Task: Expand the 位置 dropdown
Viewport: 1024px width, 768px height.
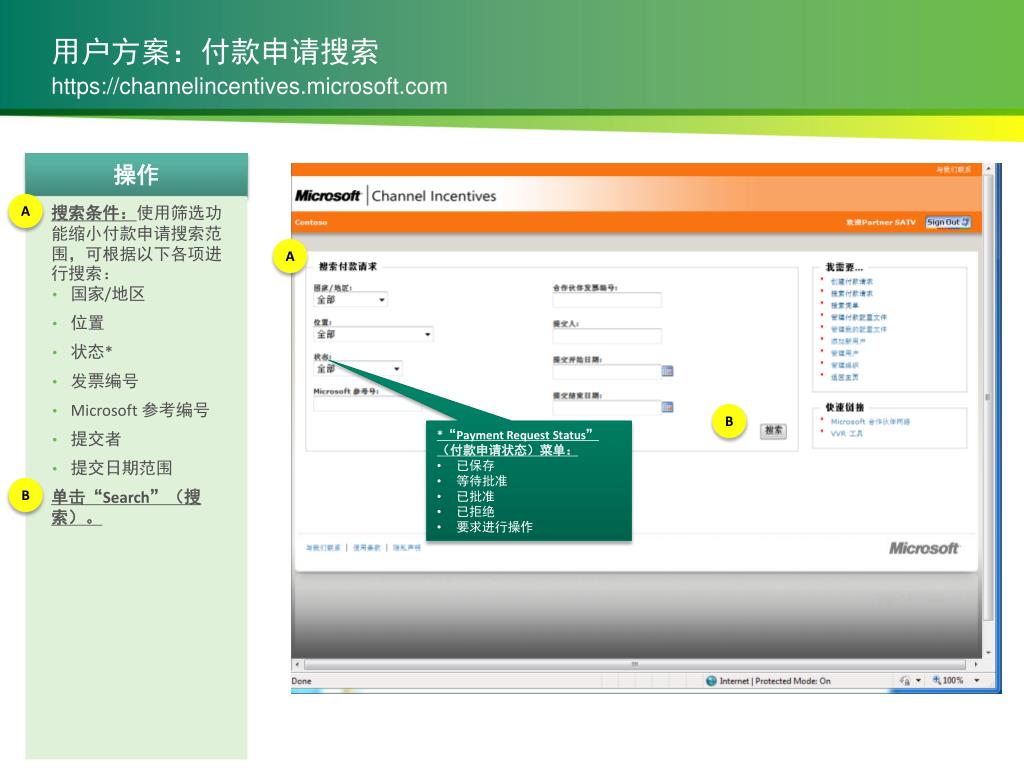Action: click(x=373, y=334)
